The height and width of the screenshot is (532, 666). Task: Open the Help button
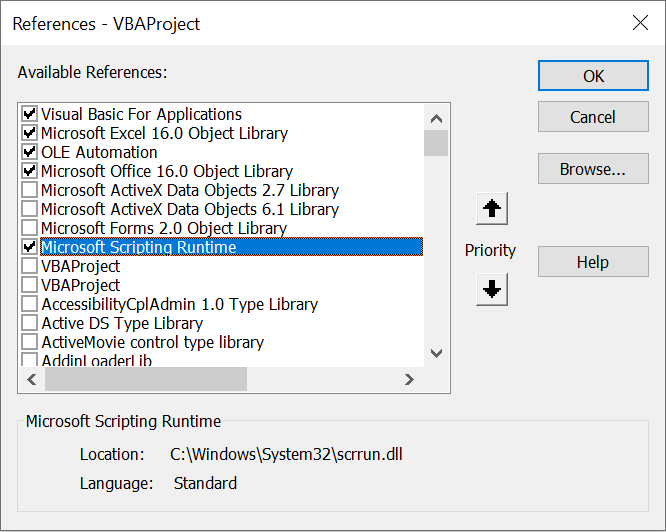(x=593, y=262)
